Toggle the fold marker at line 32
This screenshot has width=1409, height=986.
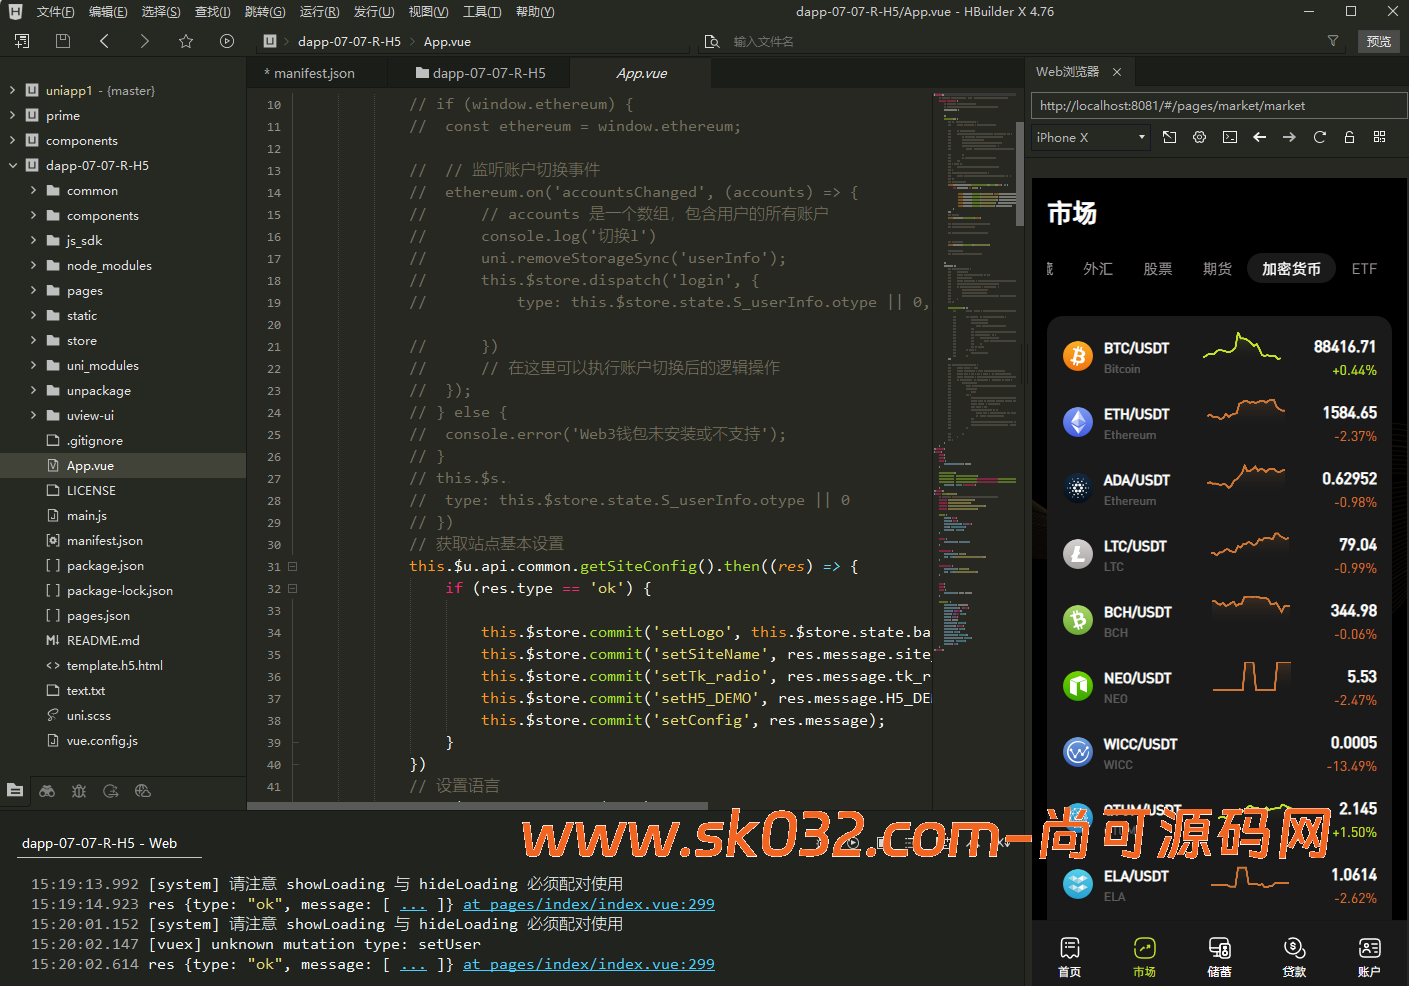coord(293,588)
